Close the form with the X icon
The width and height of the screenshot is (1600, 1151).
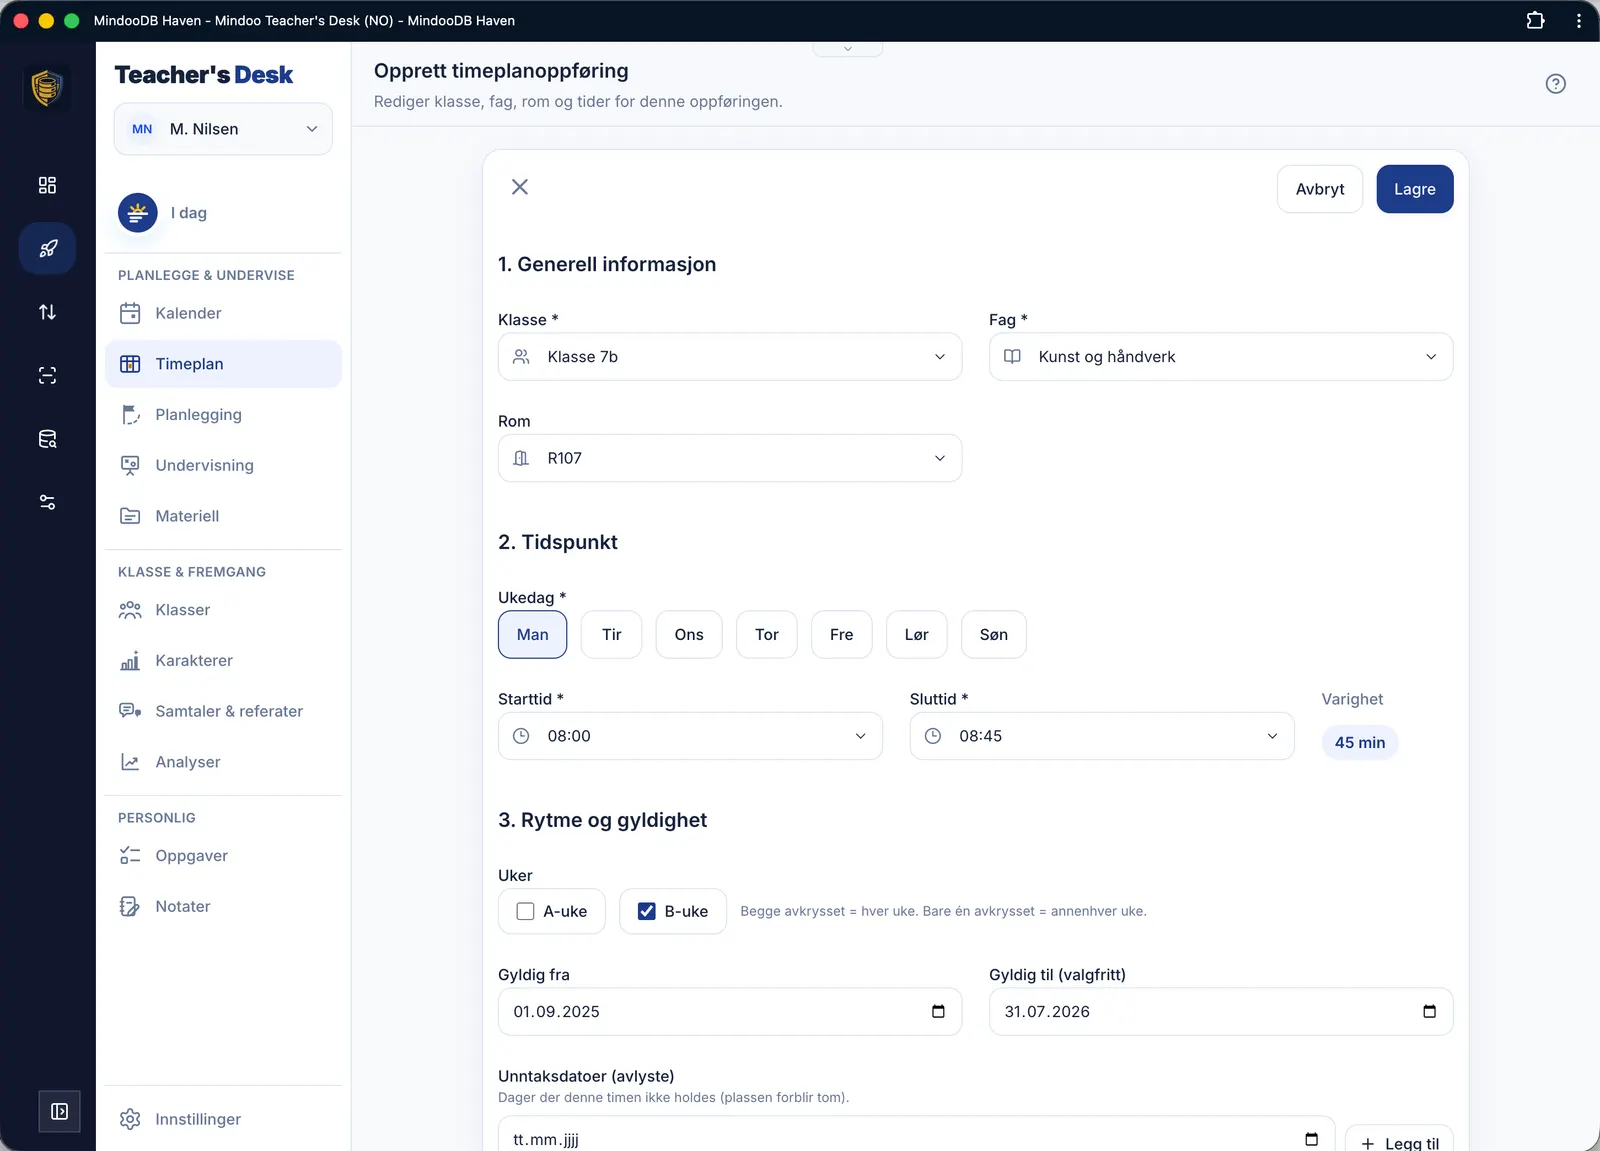pyautogui.click(x=520, y=187)
